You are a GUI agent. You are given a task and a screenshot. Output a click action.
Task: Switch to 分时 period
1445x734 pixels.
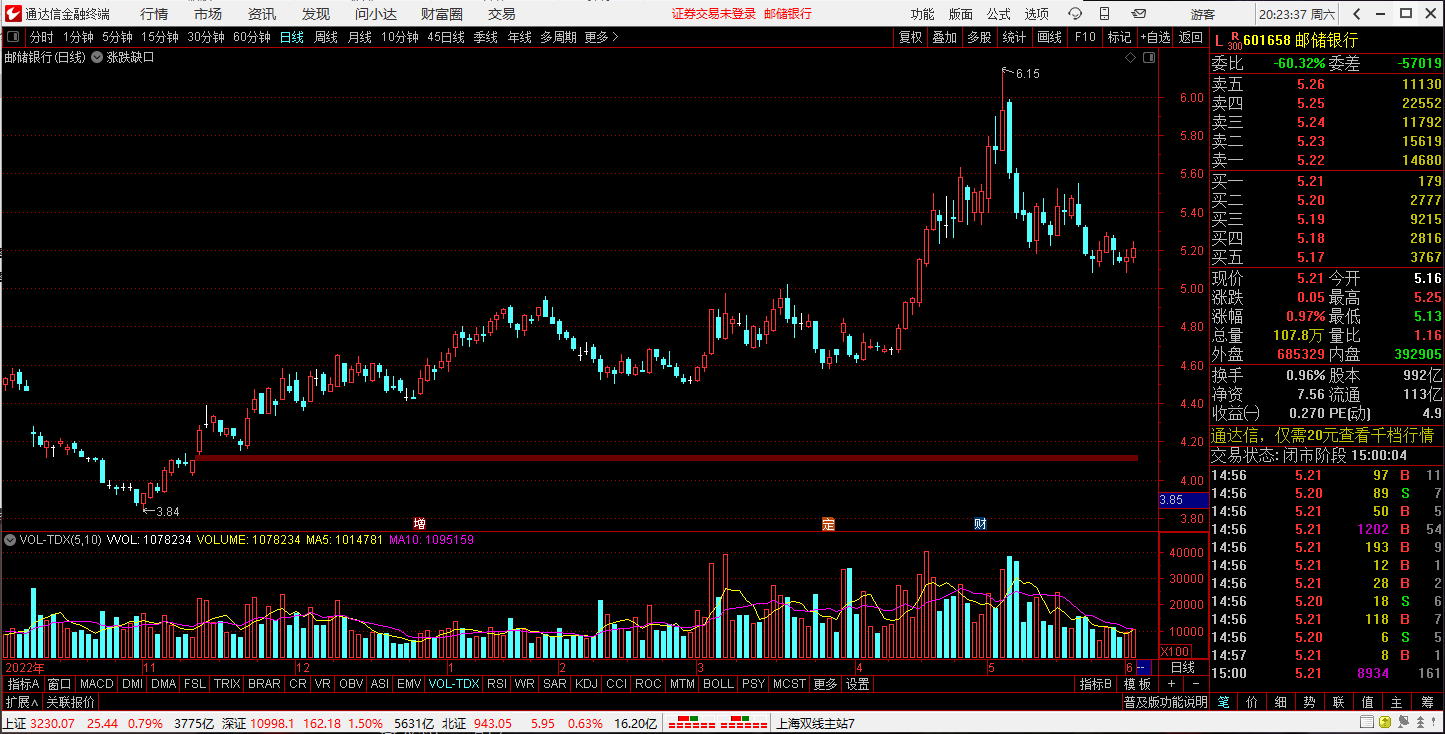(42, 37)
